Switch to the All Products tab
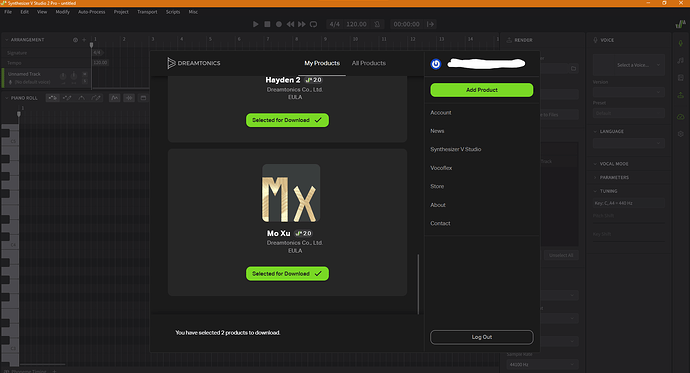This screenshot has width=690, height=373. (x=369, y=63)
